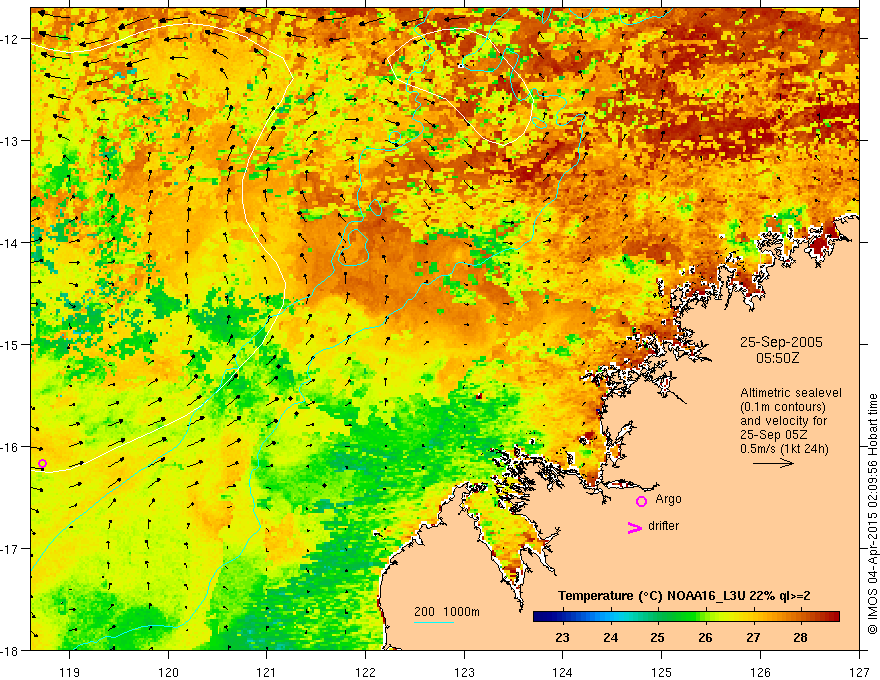880x680 pixels.
Task: Click color bar tick label 23
Action: (x=562, y=637)
